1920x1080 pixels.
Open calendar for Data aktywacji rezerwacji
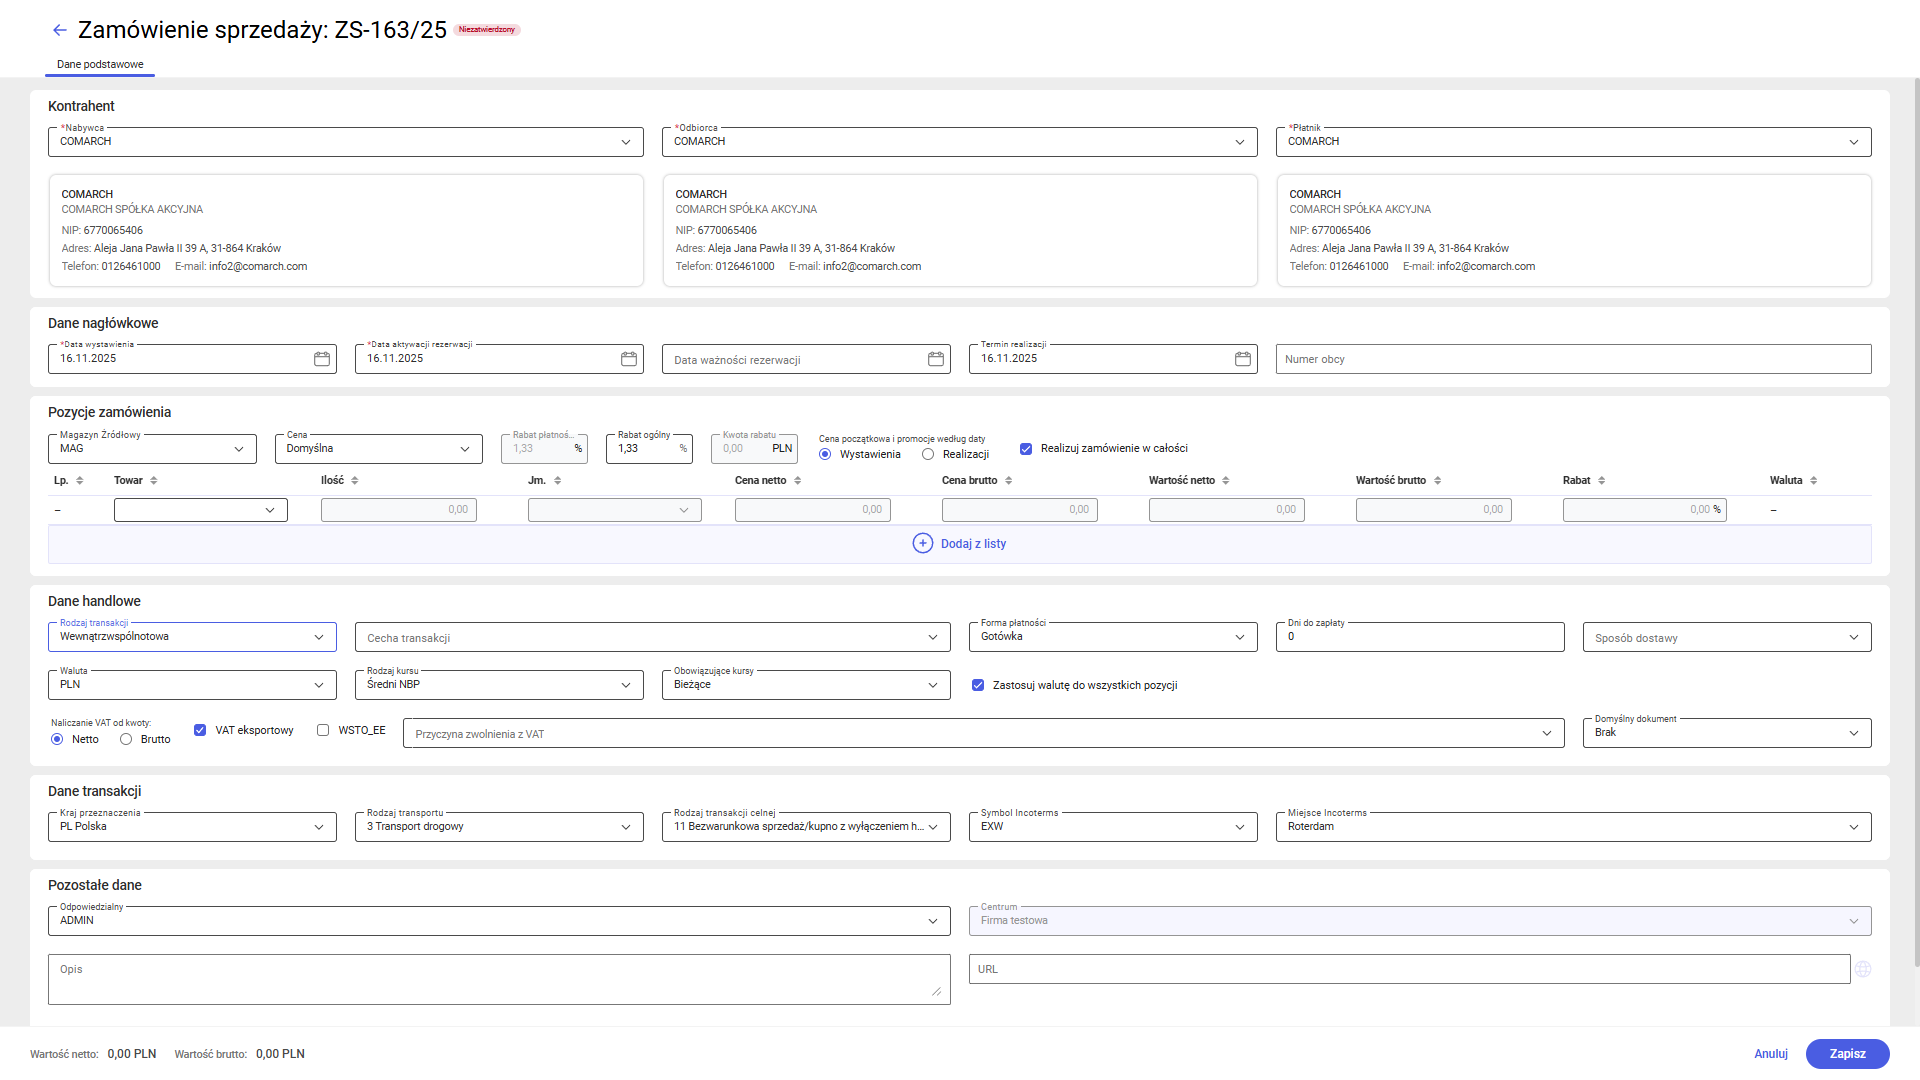629,359
